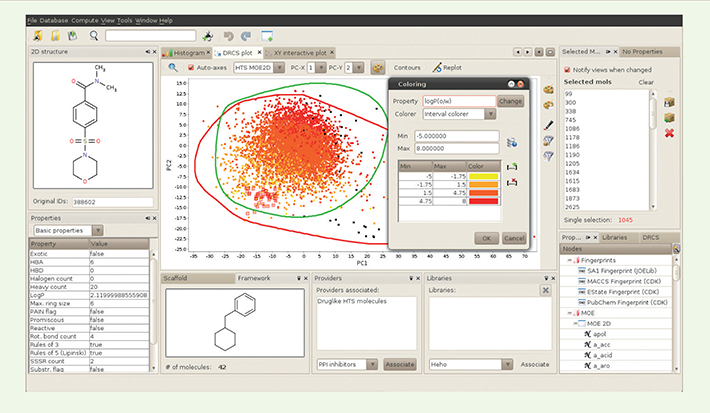Open the HTS MOE2D dropdown
The width and height of the screenshot is (710, 413).
click(259, 67)
